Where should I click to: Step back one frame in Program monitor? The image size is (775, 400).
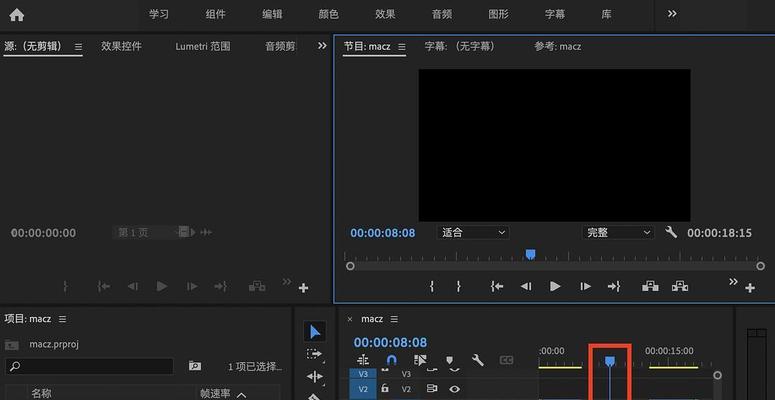[x=526, y=286]
